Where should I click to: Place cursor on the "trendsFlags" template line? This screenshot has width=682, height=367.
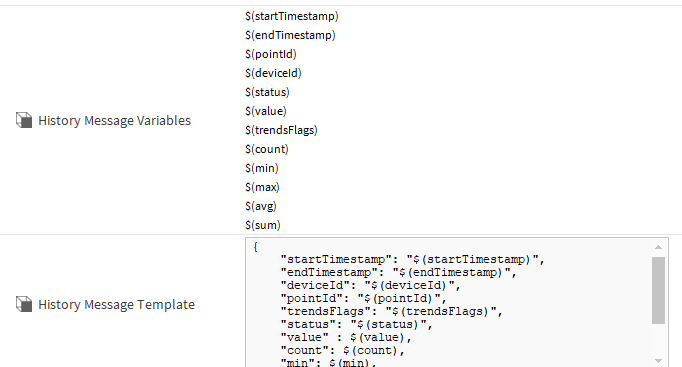pos(391,312)
